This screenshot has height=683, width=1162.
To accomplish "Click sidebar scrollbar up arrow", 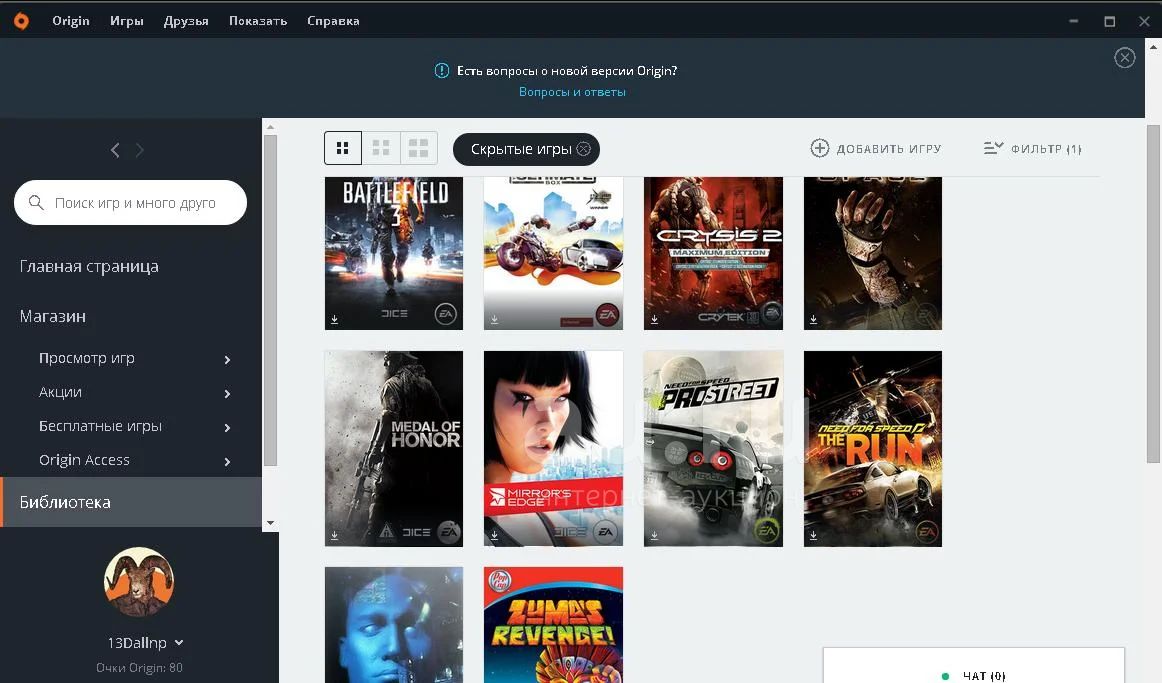I will (x=270, y=127).
